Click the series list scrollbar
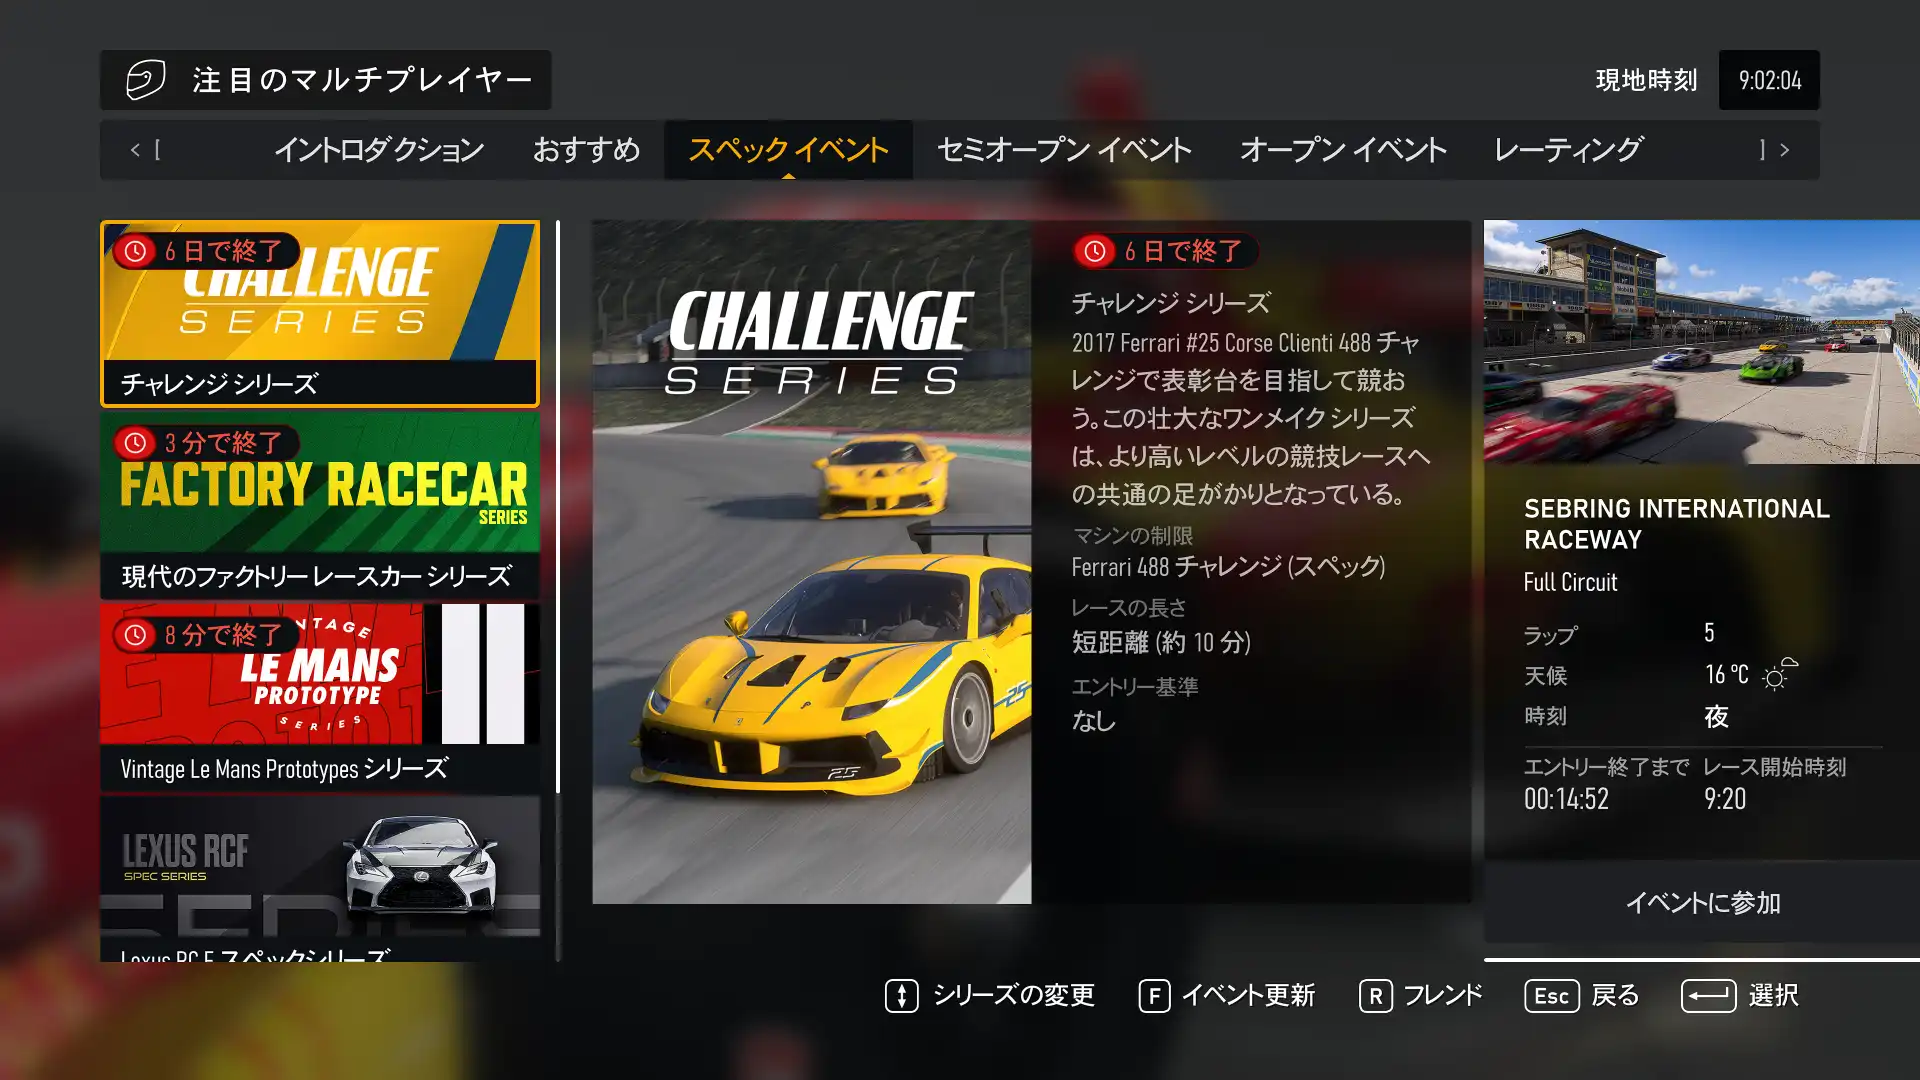This screenshot has width=1920, height=1080. (x=558, y=590)
